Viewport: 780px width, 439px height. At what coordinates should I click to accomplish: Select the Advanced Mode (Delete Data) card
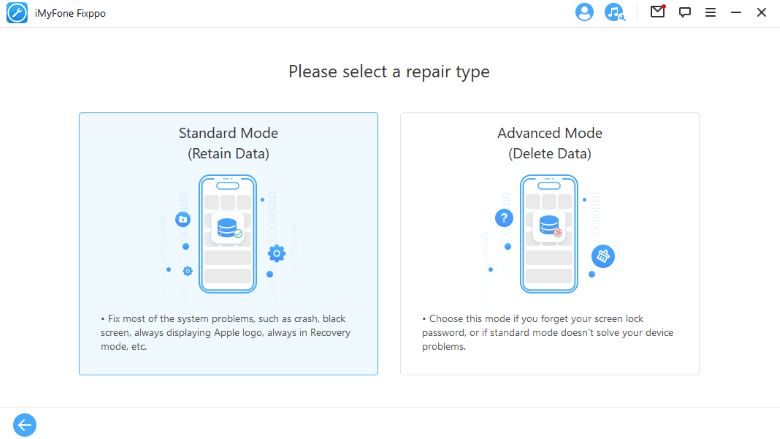tap(550, 244)
